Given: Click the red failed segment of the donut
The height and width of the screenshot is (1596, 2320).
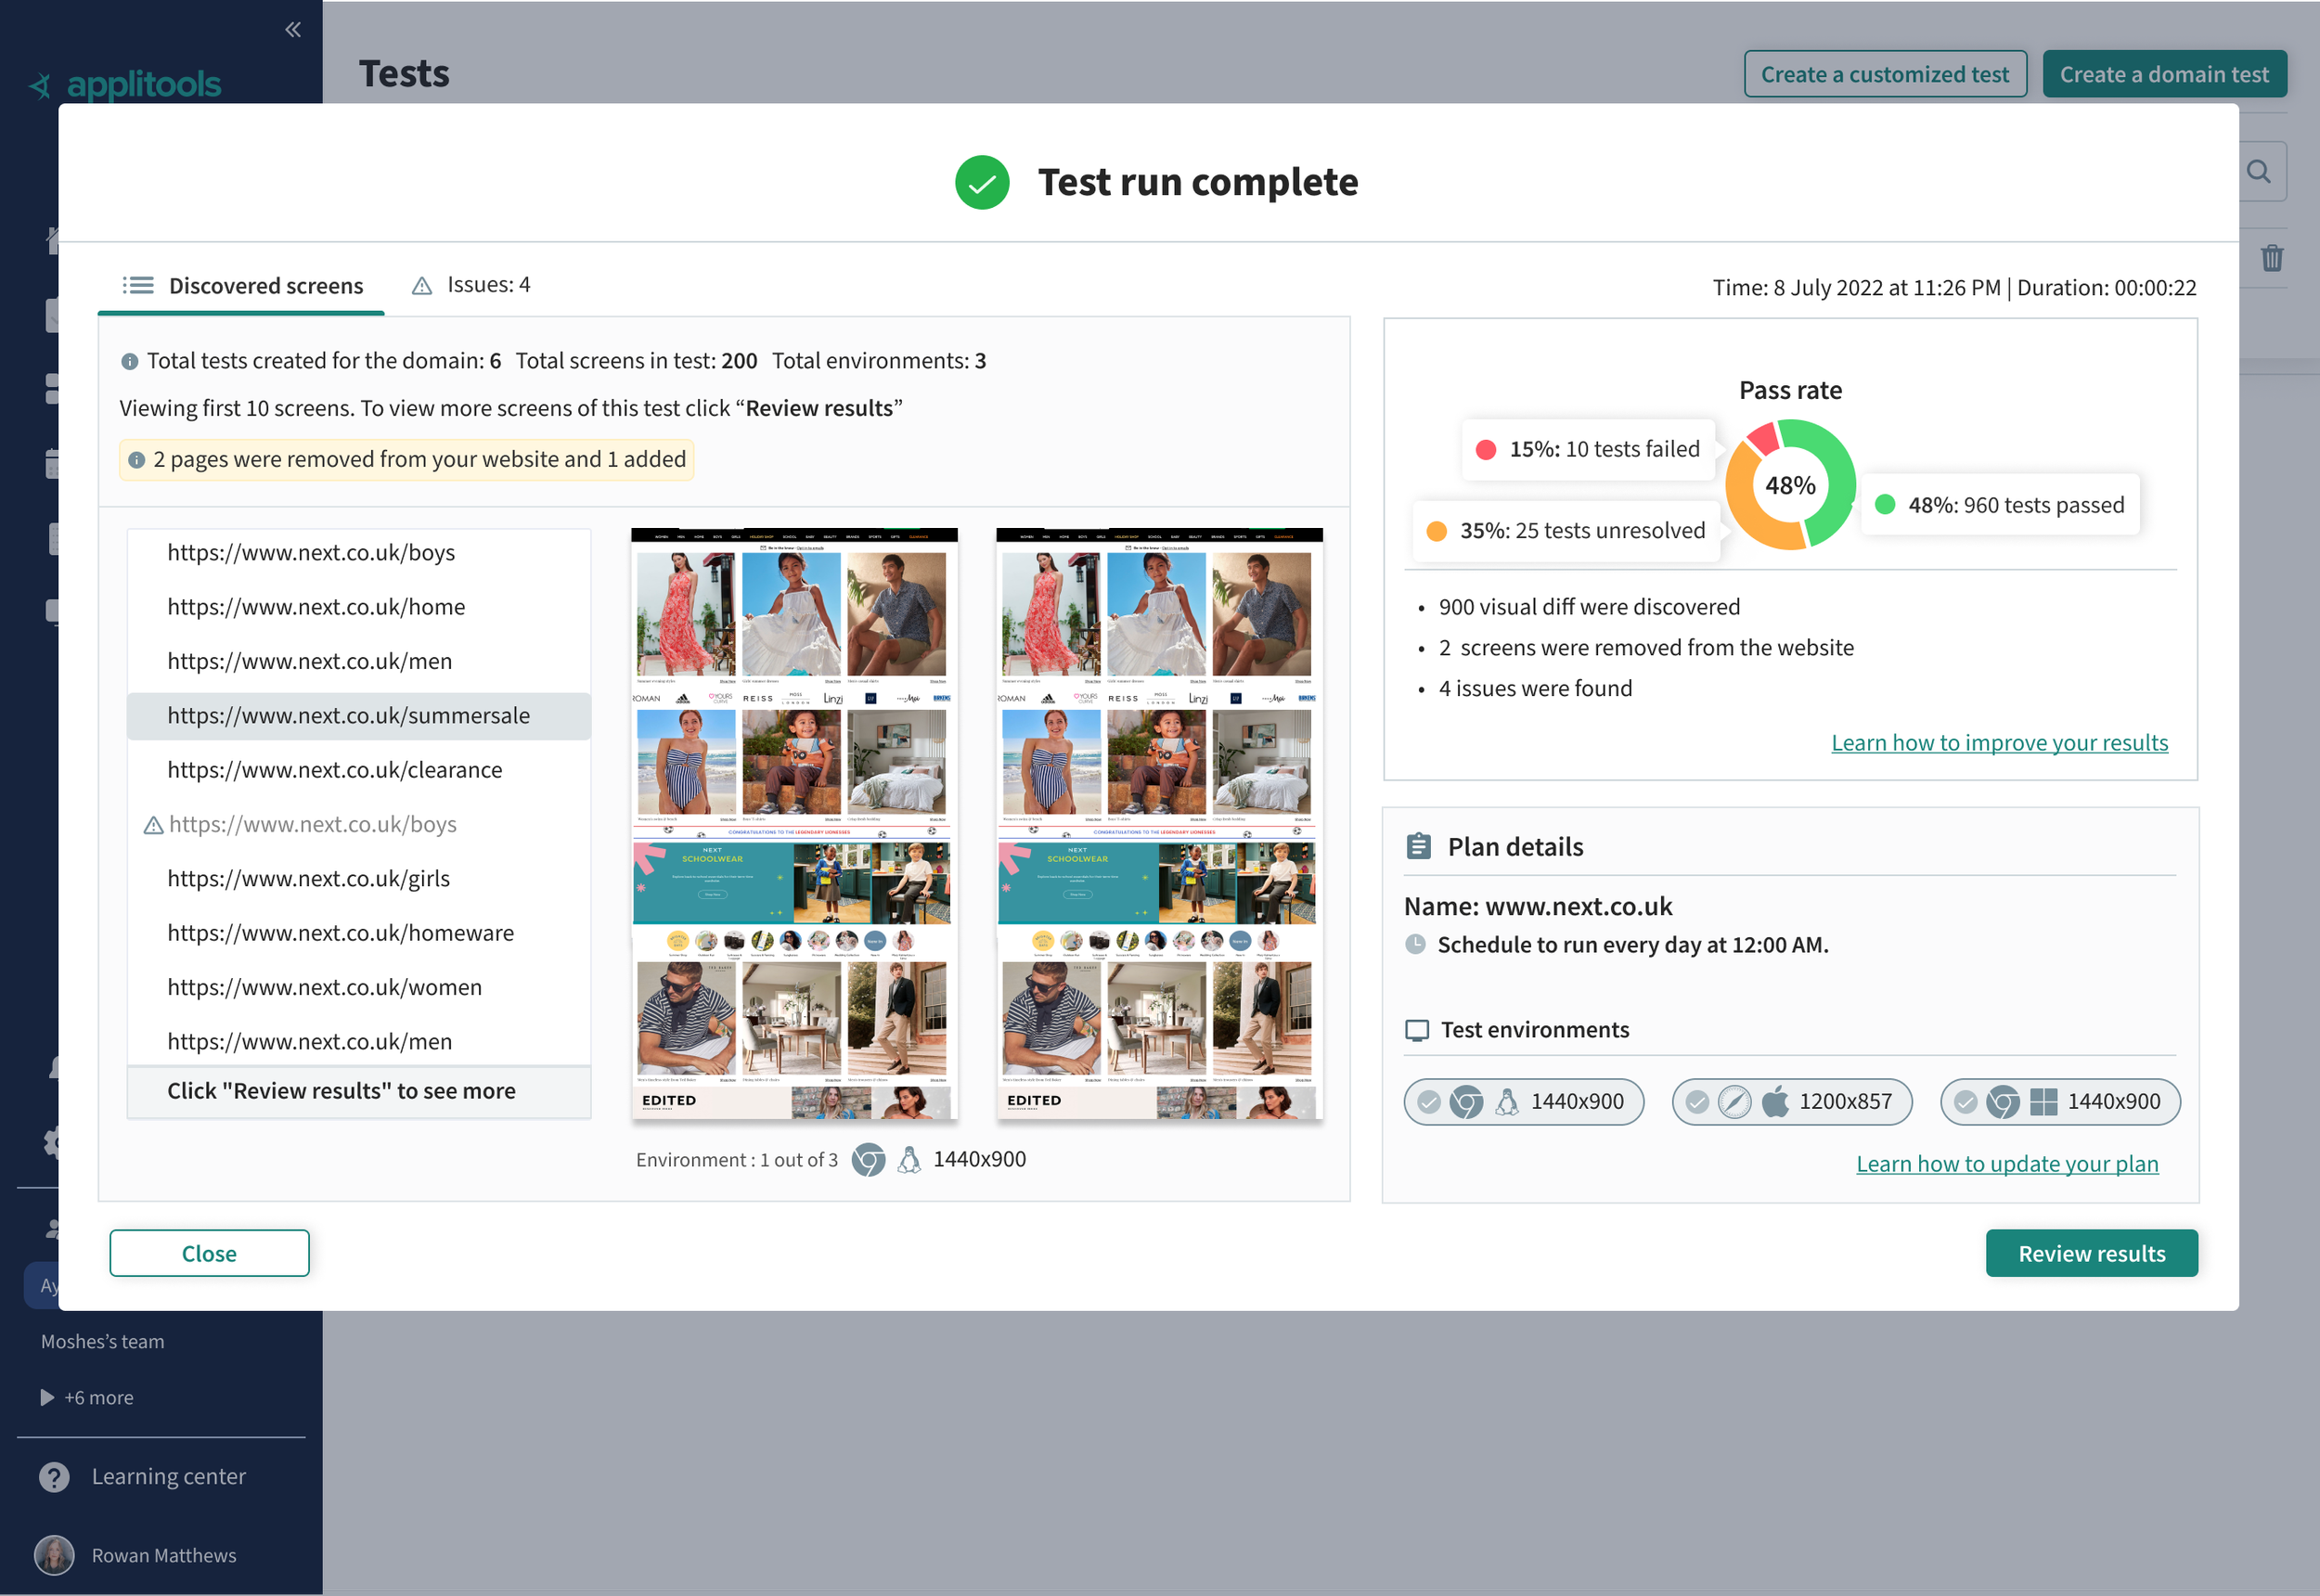Looking at the screenshot, I should [x=1761, y=438].
